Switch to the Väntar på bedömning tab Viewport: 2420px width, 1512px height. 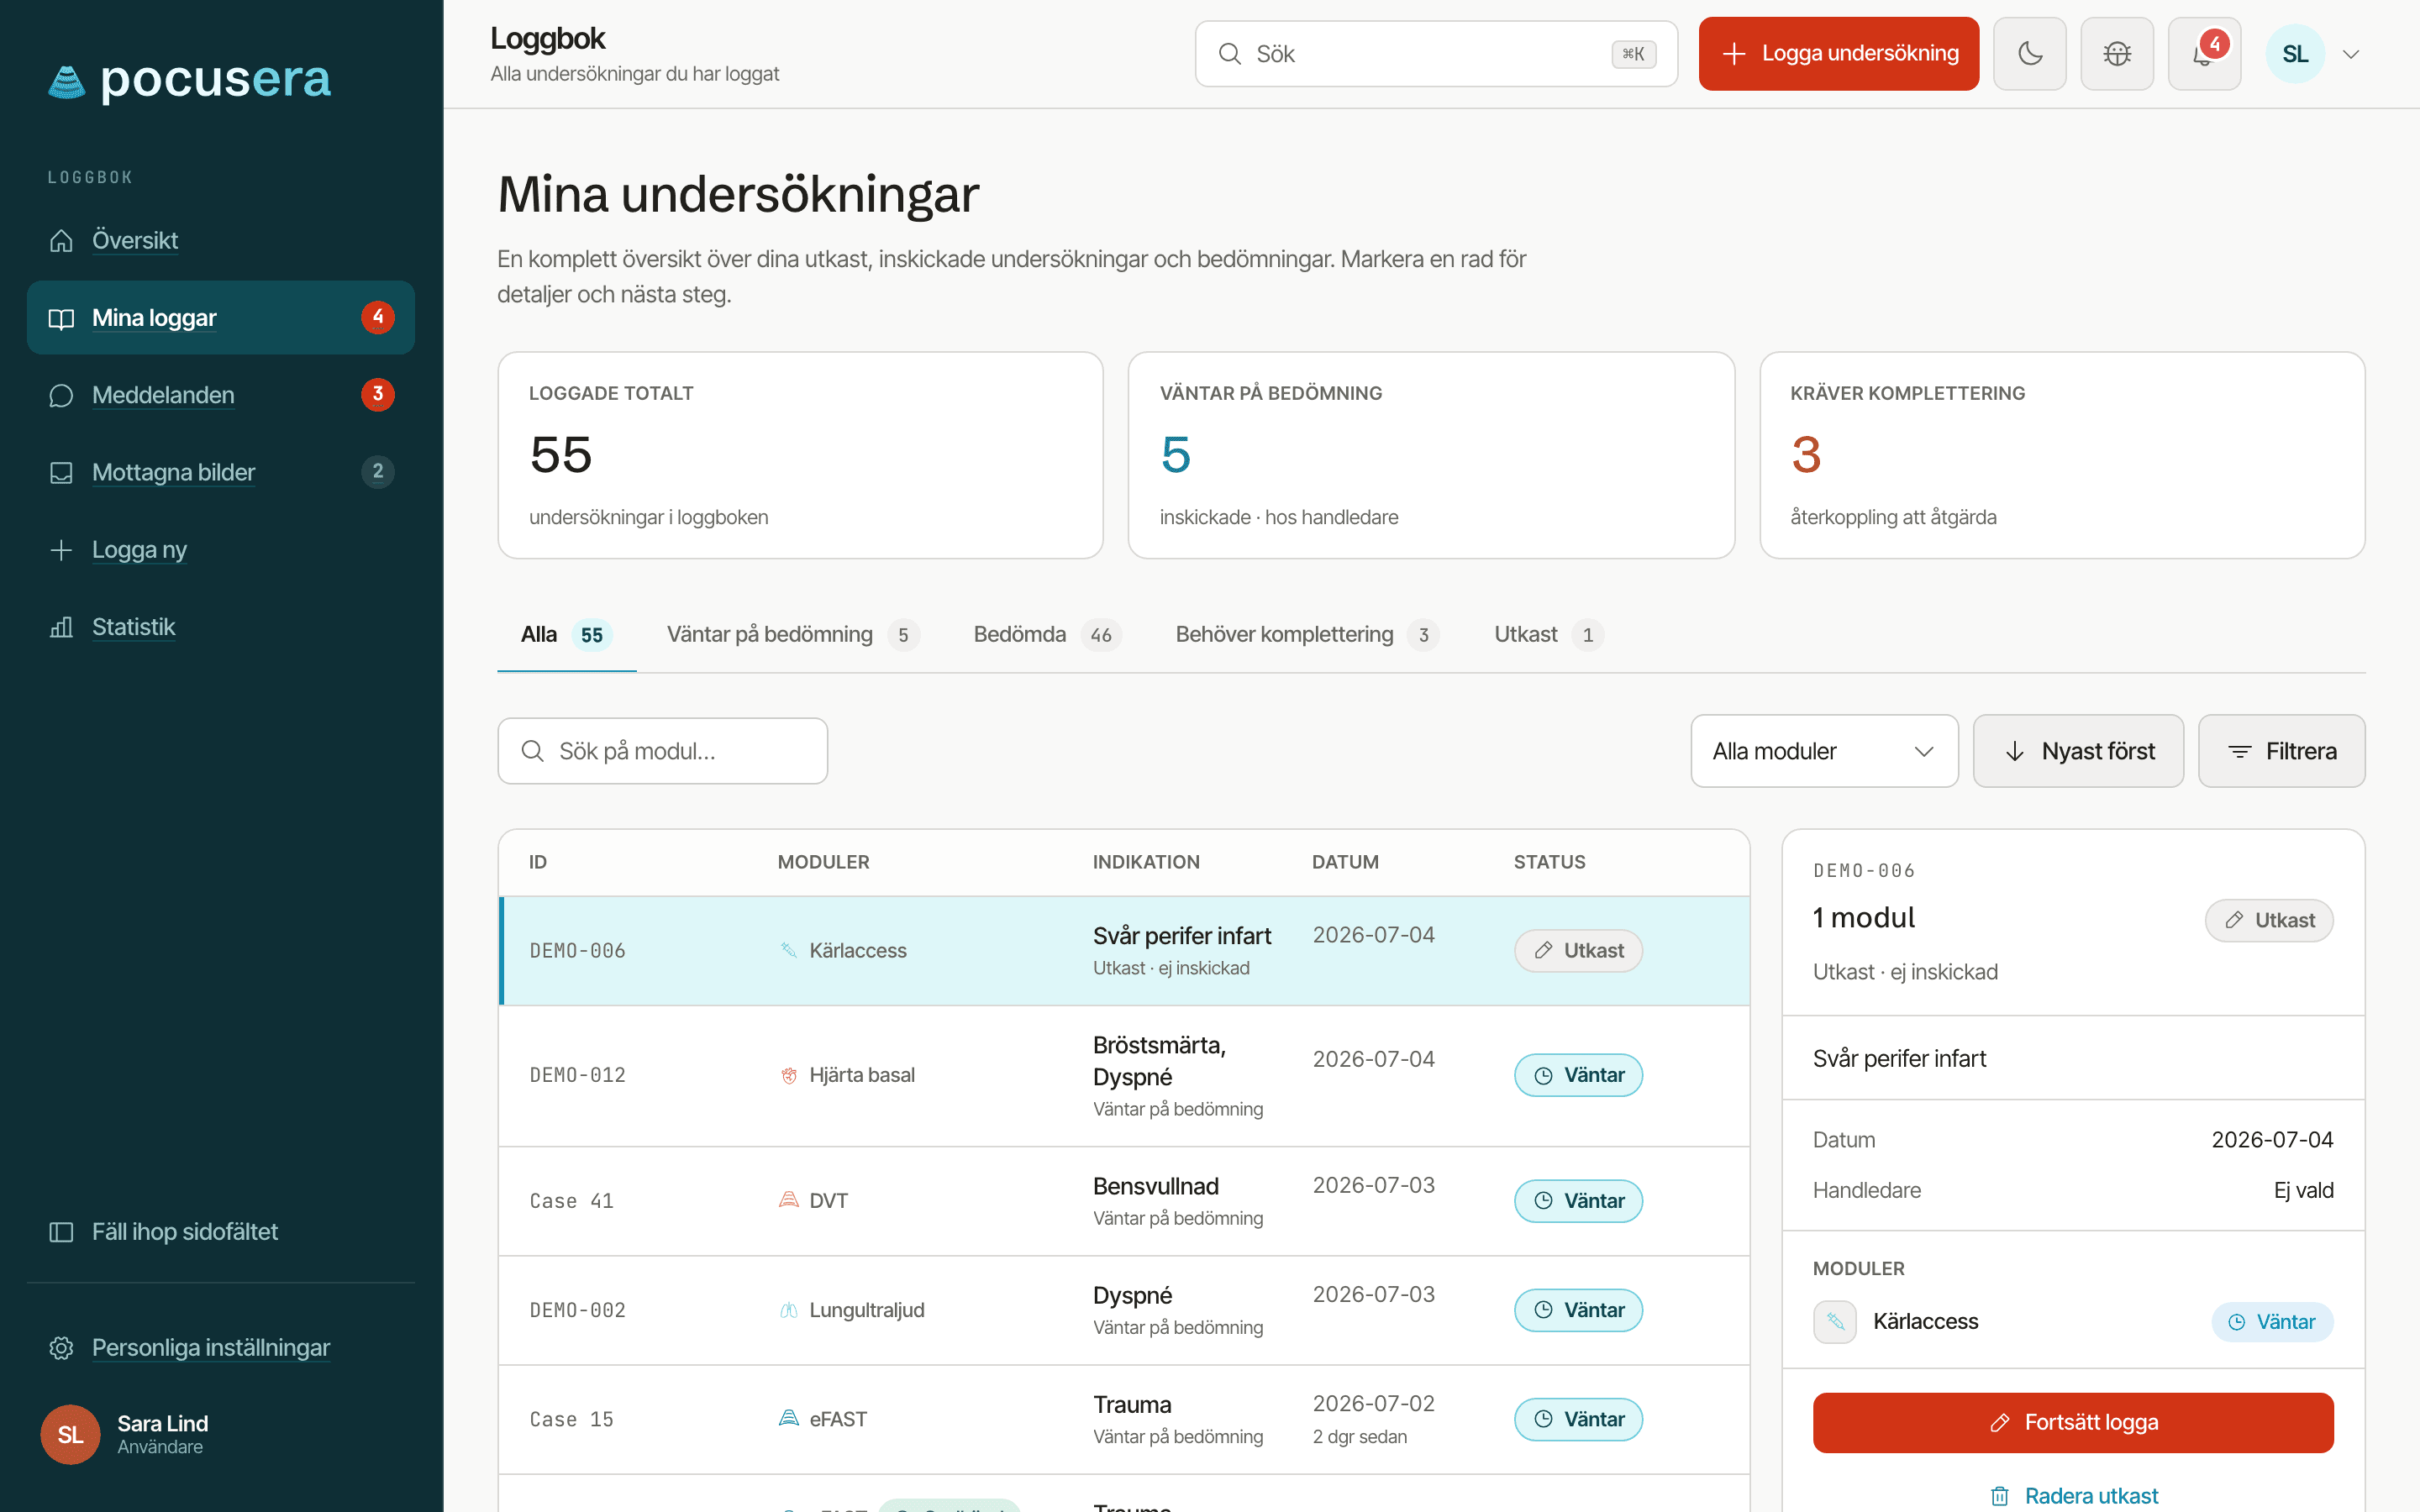pos(793,635)
